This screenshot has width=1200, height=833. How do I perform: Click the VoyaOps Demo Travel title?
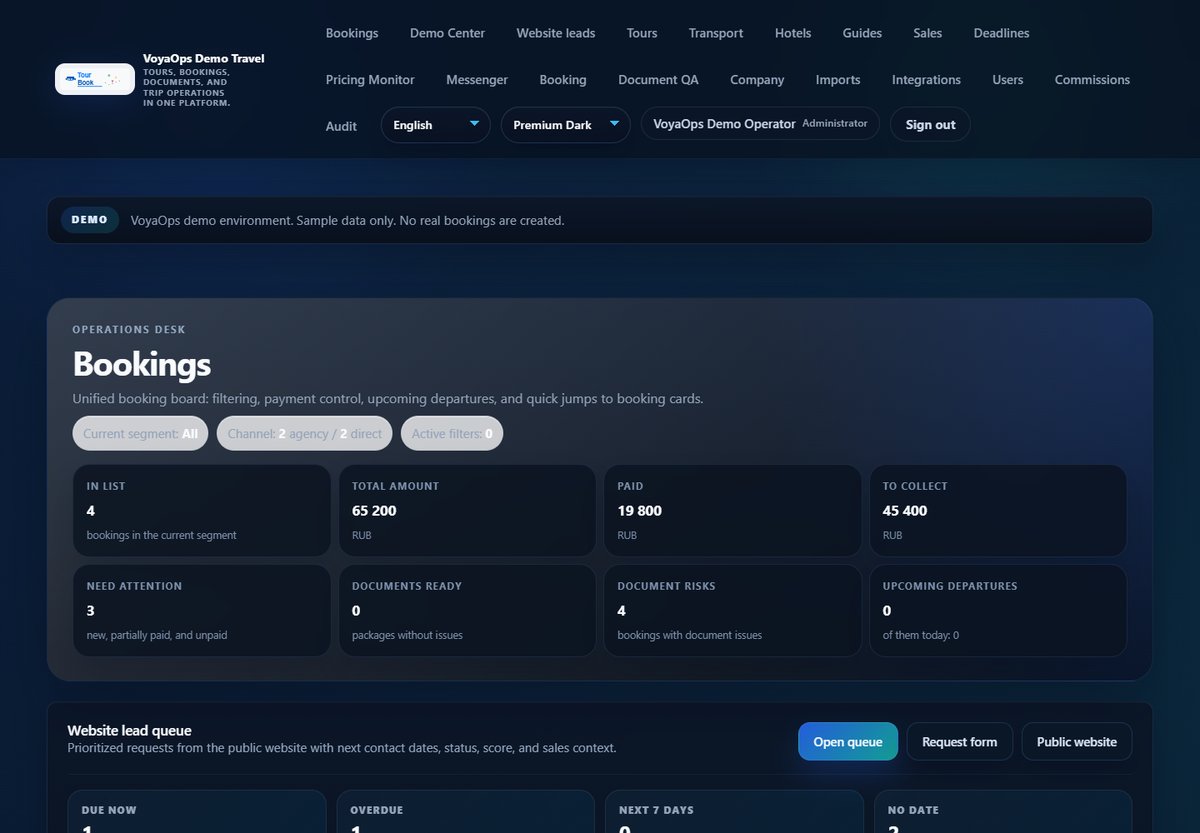[204, 59]
